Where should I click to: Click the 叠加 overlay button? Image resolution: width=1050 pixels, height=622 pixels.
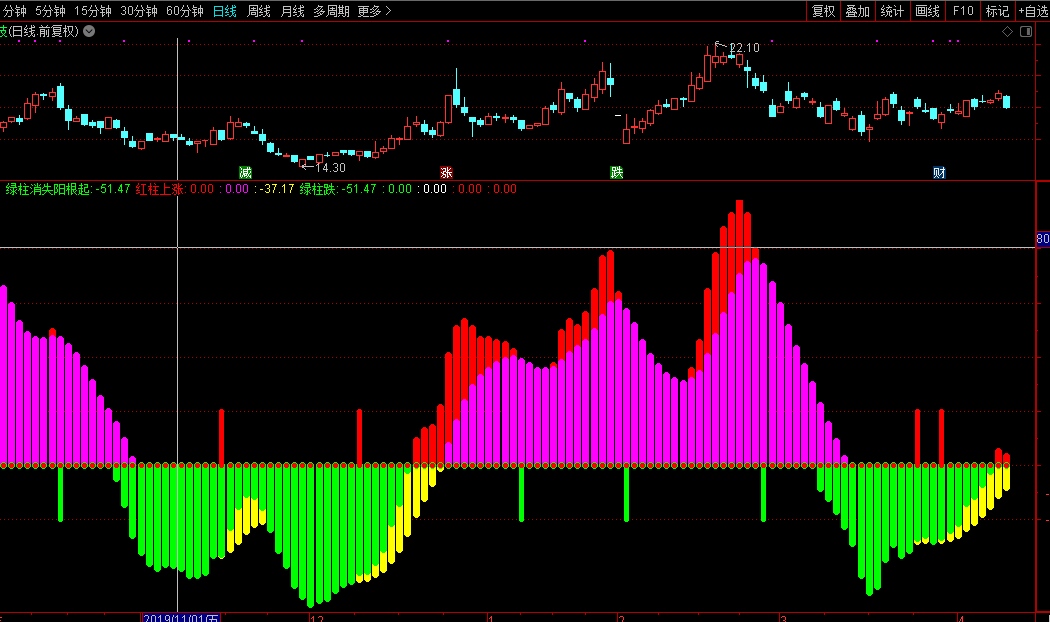coord(857,11)
